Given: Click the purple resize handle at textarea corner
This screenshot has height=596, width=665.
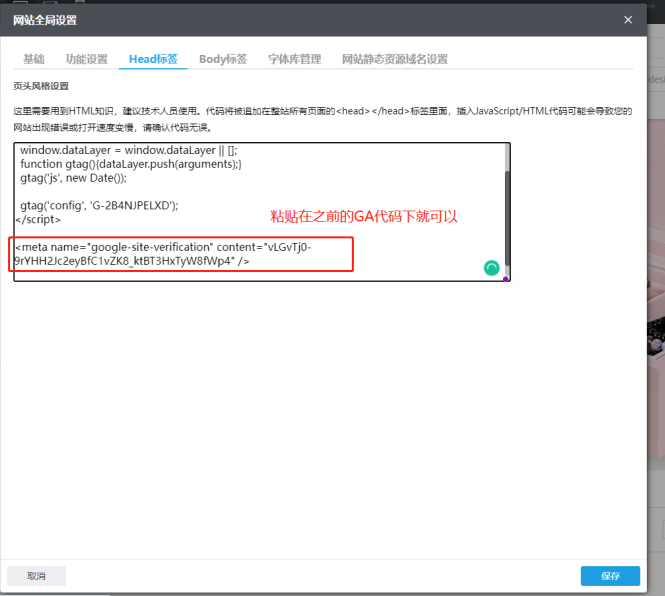Looking at the screenshot, I should click(506, 278).
